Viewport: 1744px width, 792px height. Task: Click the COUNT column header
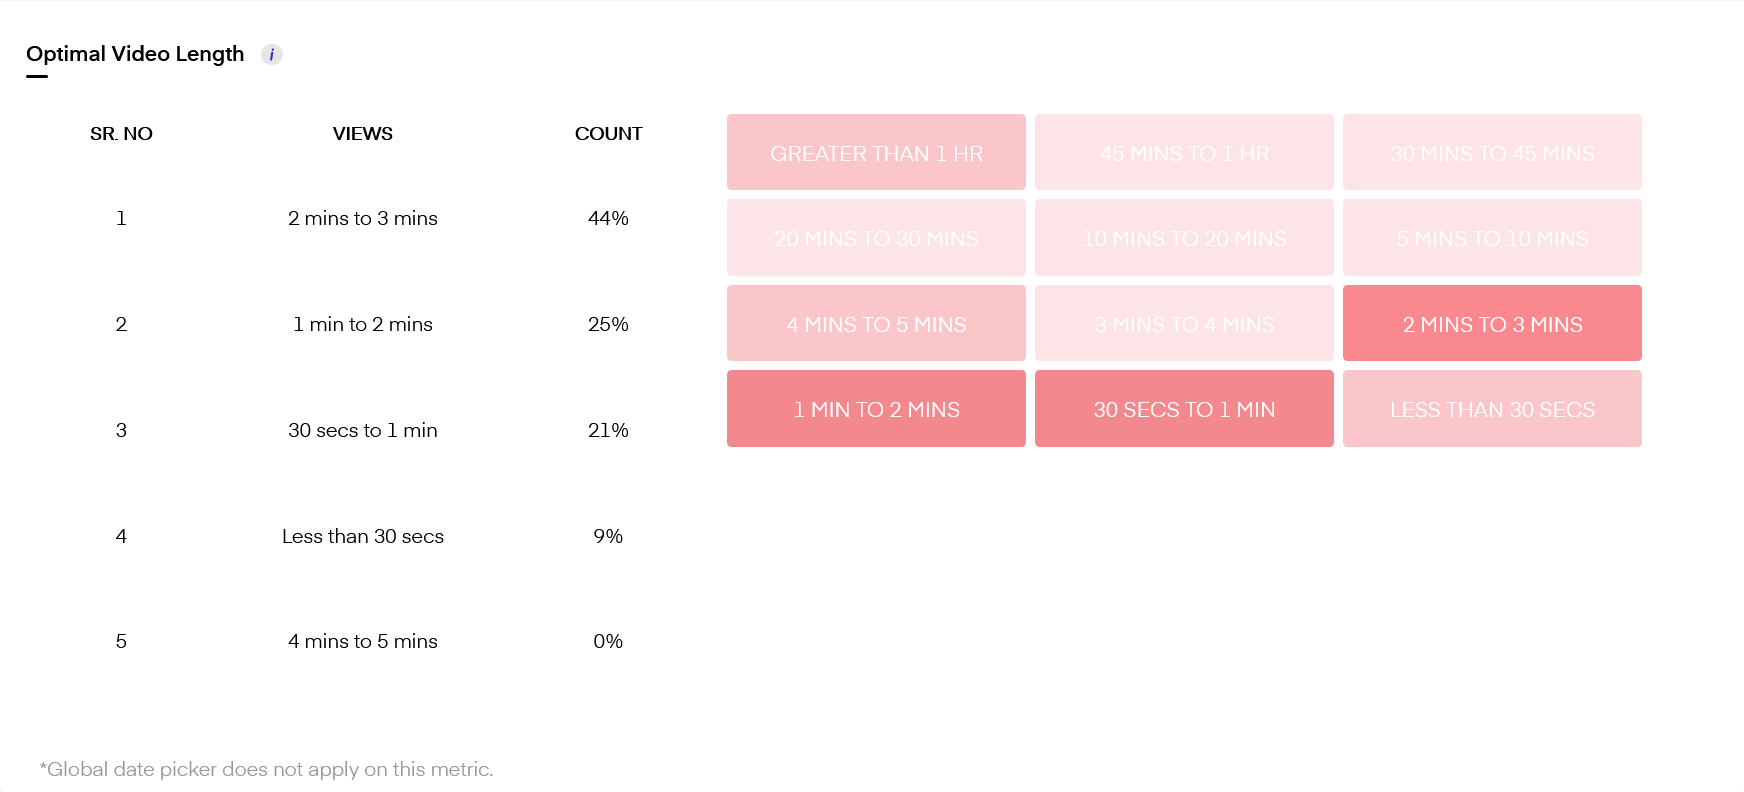click(608, 134)
